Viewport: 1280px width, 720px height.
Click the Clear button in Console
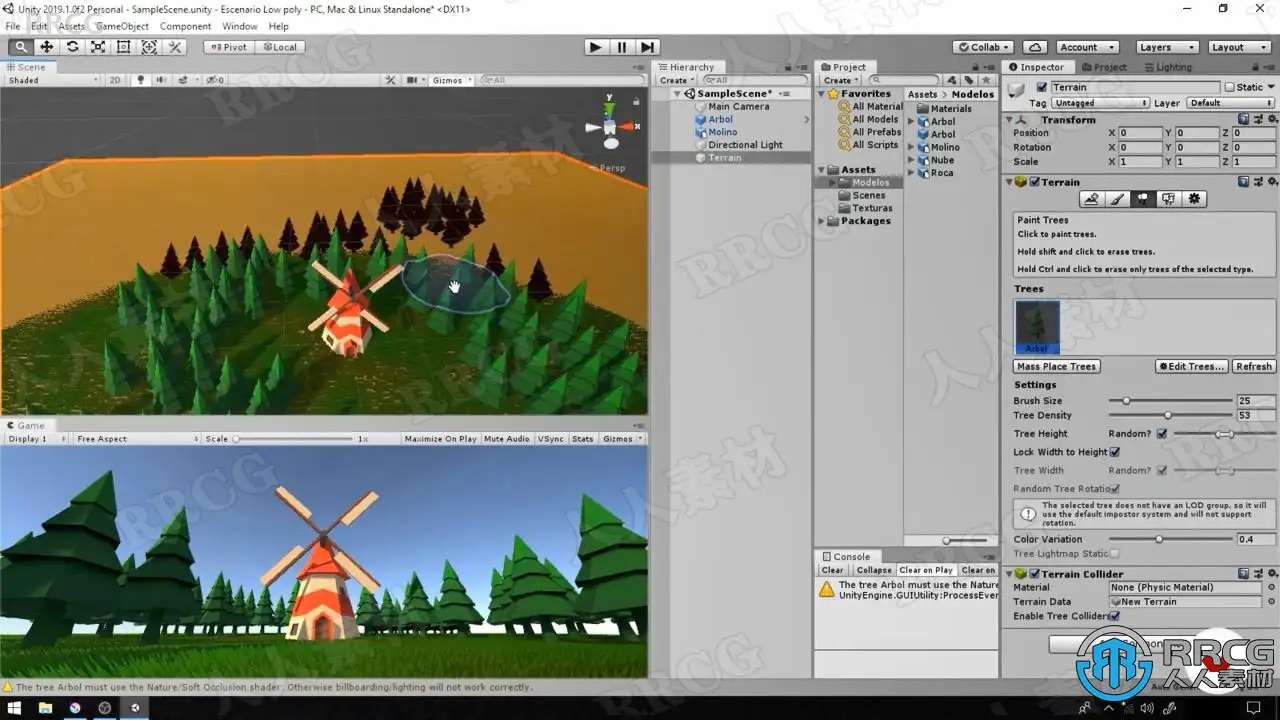(x=833, y=570)
